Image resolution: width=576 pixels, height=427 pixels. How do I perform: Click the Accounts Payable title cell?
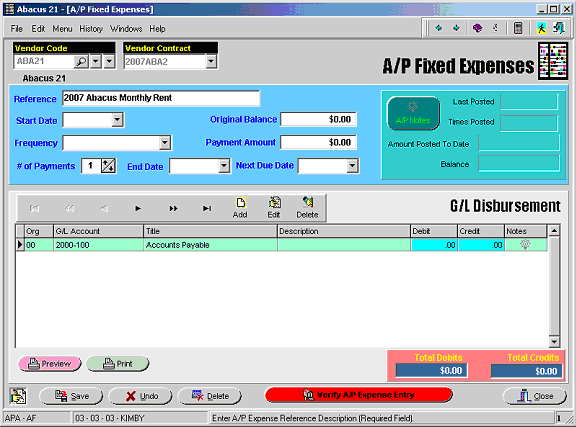(210, 245)
